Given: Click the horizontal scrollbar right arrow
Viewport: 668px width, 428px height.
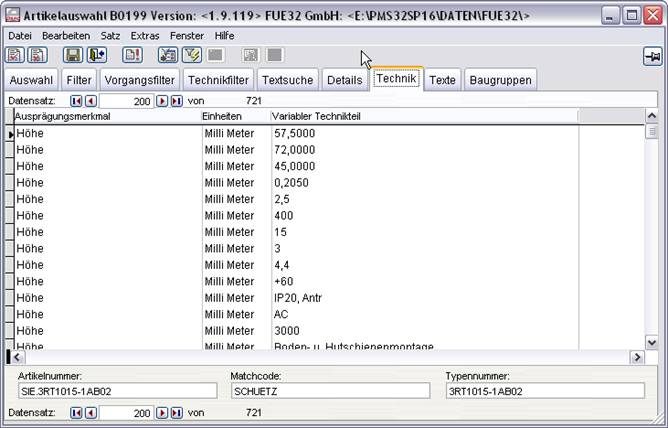Looking at the screenshot, I should 637,357.
